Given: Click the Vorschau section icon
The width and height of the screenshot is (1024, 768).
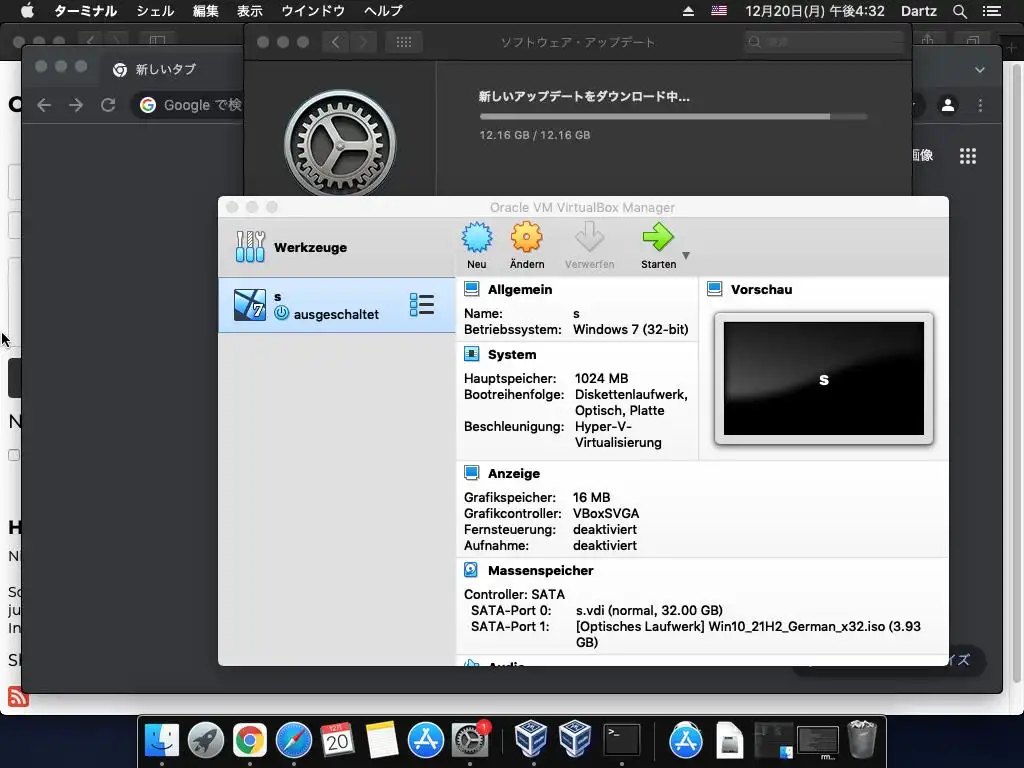Looking at the screenshot, I should pos(714,289).
